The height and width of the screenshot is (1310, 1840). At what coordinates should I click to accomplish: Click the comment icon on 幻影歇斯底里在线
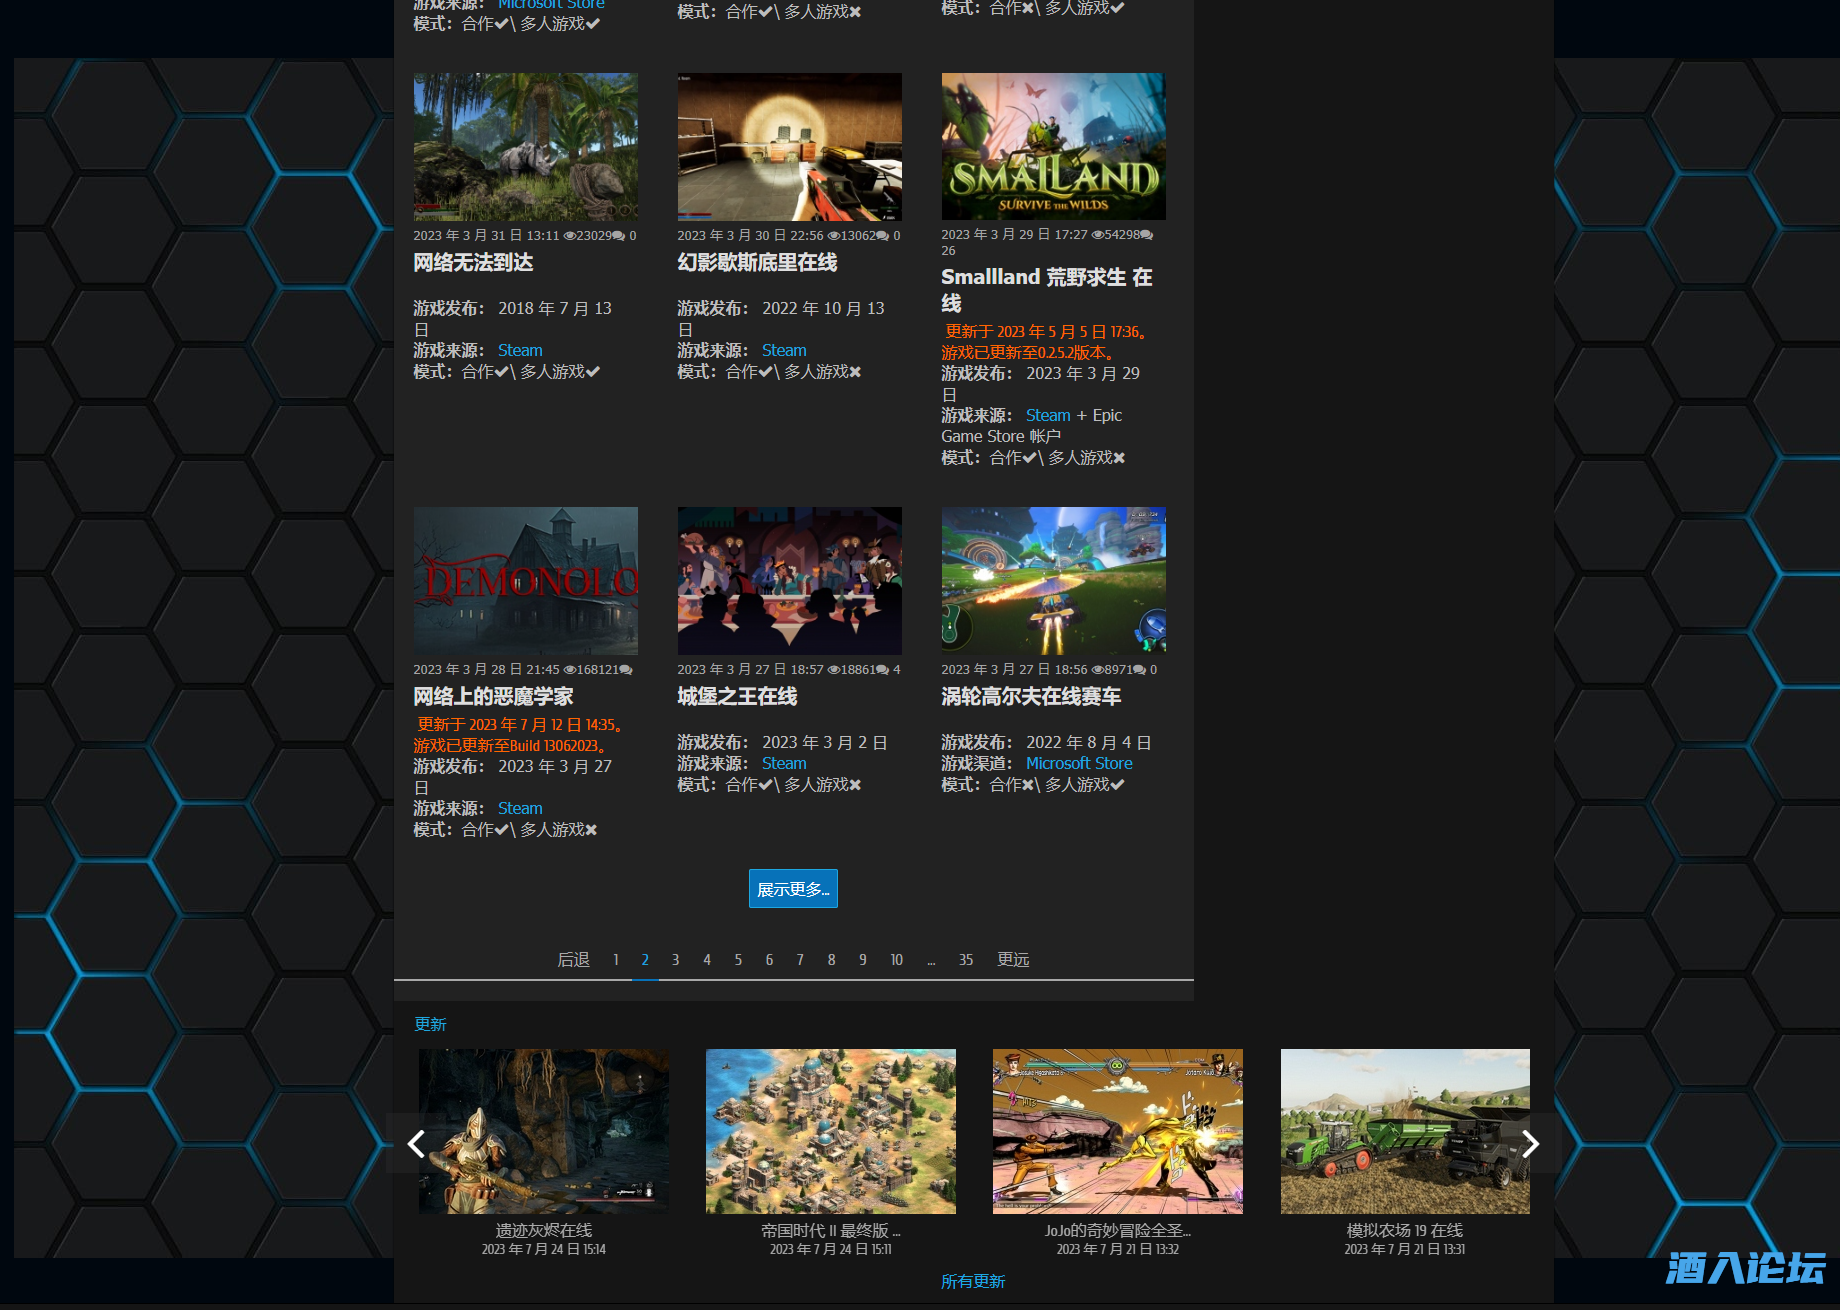(x=882, y=235)
